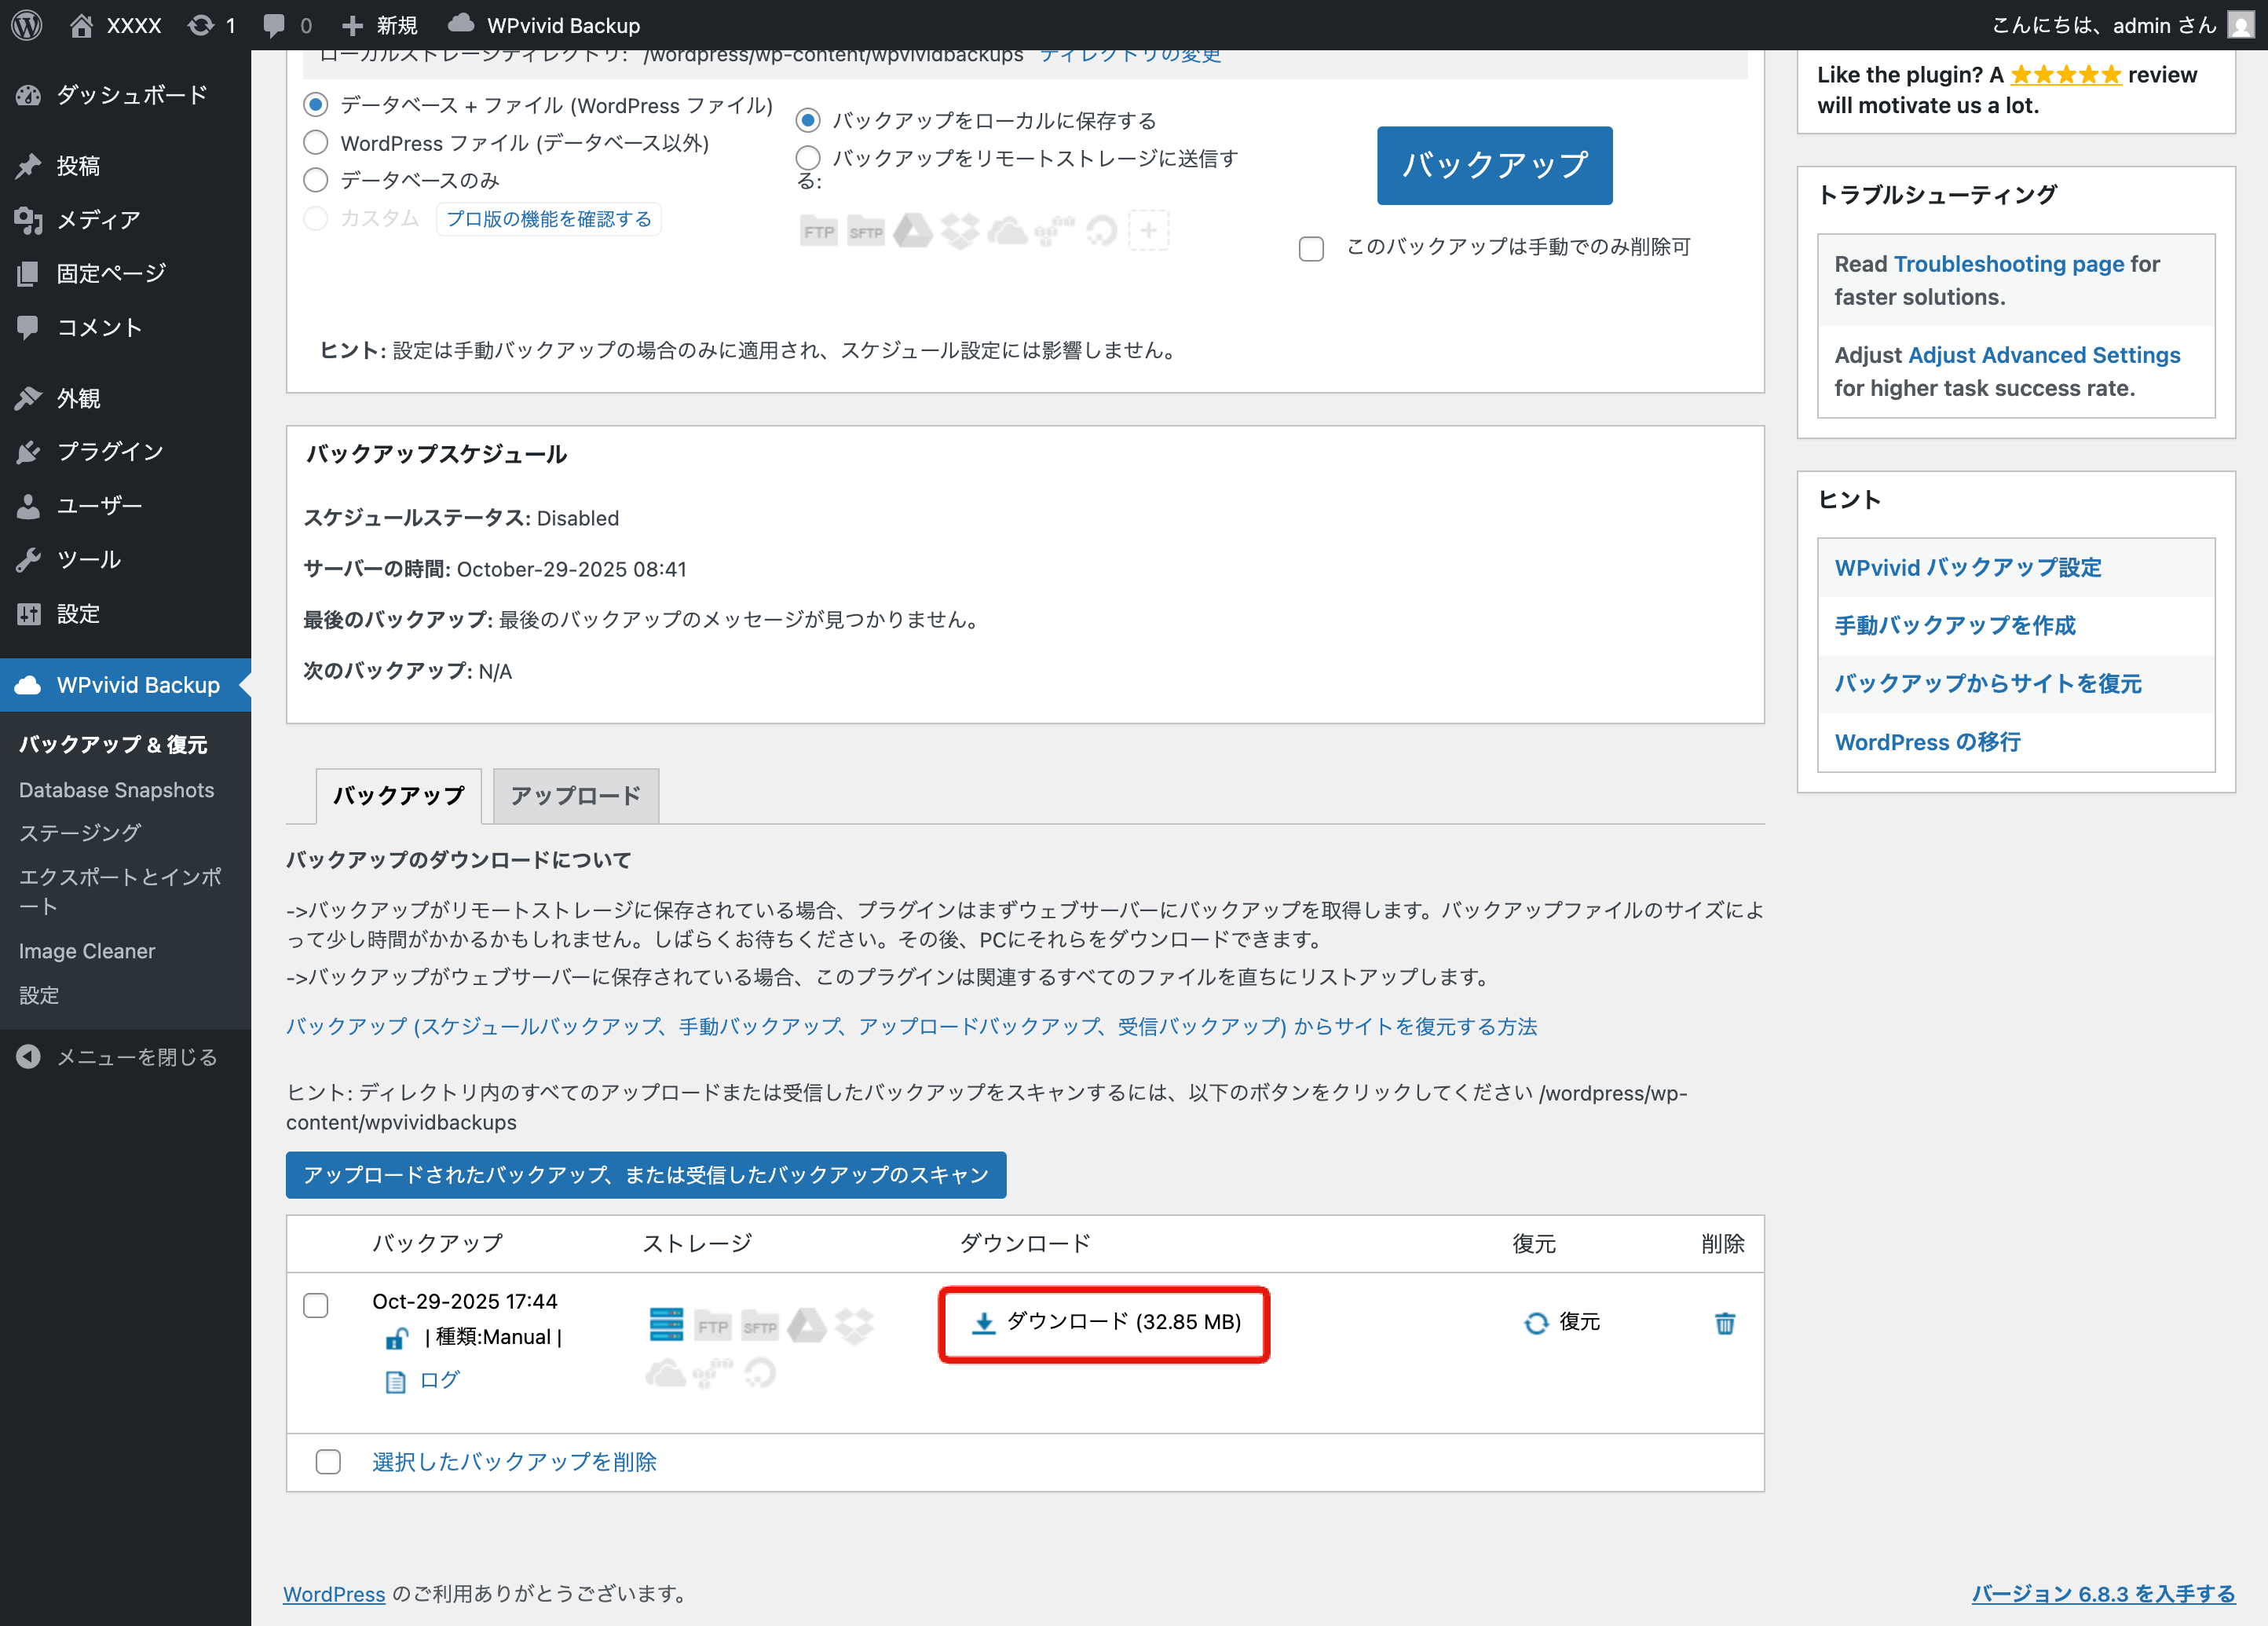The image size is (2268, 1626).
Task: Click the WordPress logo in admin bar
Action: click(x=27, y=25)
